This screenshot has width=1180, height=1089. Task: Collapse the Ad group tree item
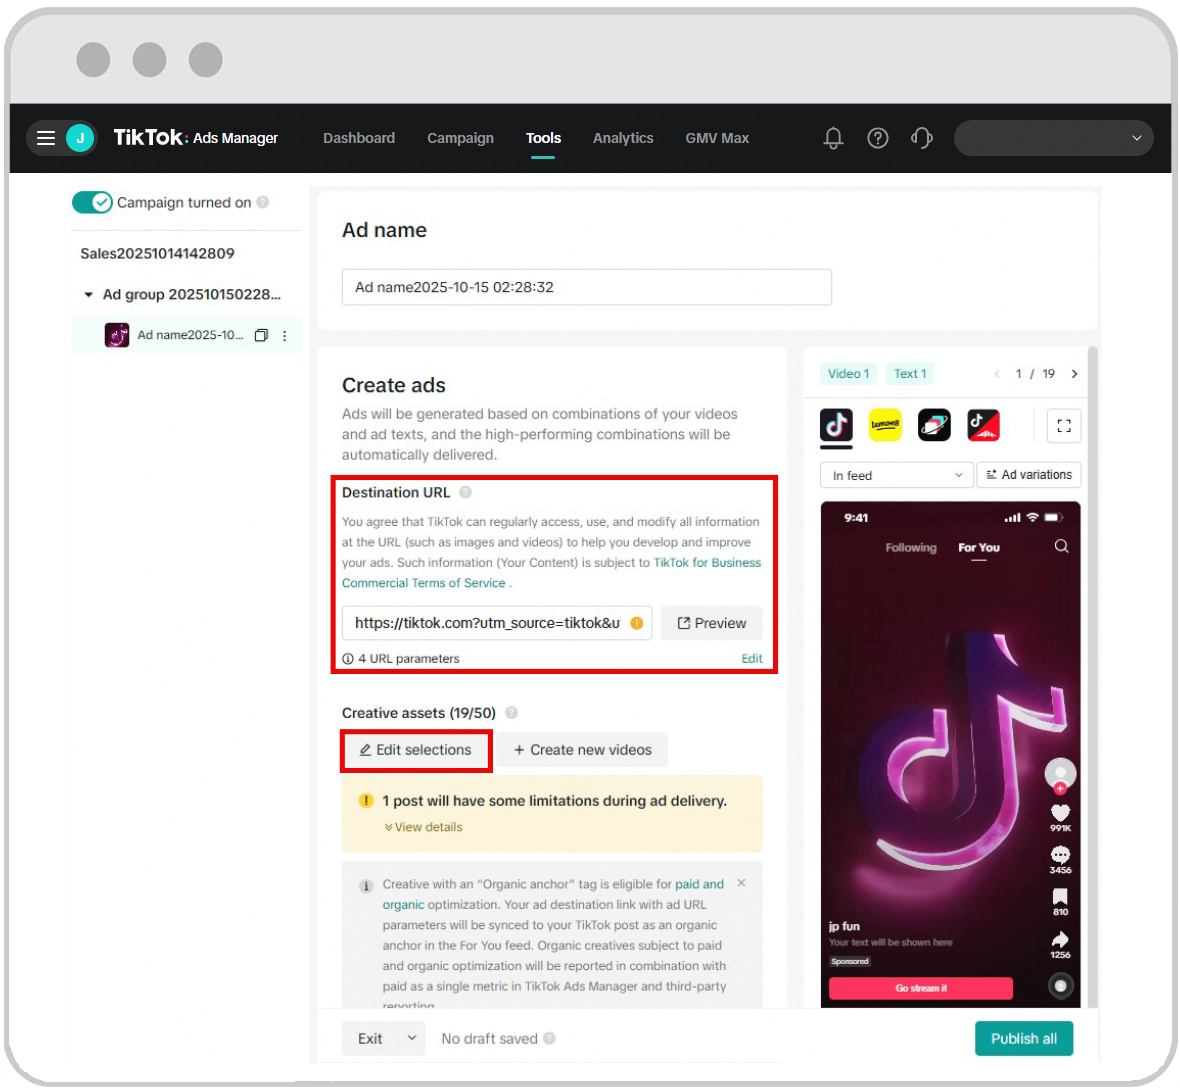tap(88, 294)
